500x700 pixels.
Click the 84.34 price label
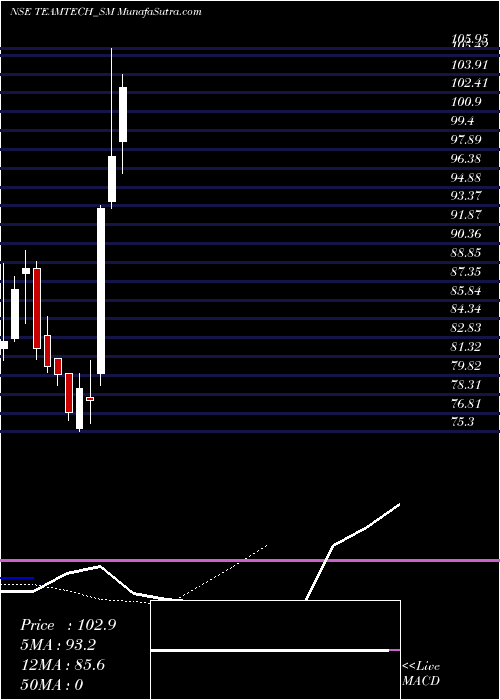(467, 309)
